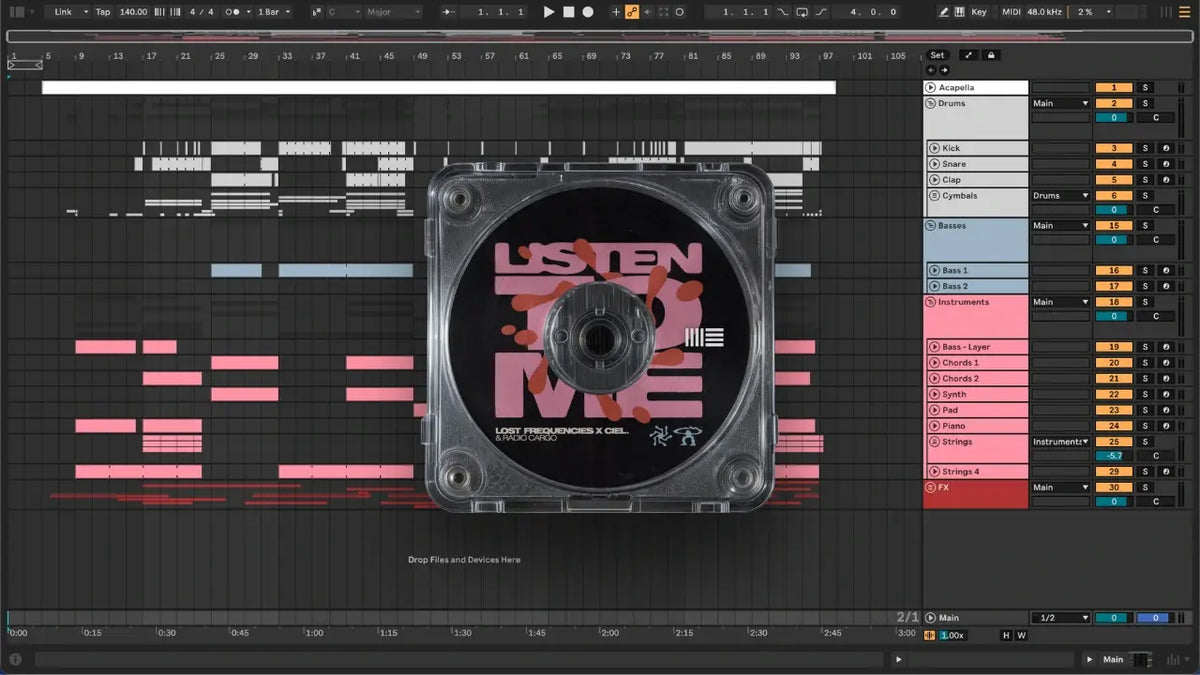Toggle the metronome icon beside time signature
This screenshot has width=1200, height=675.
pos(233,12)
